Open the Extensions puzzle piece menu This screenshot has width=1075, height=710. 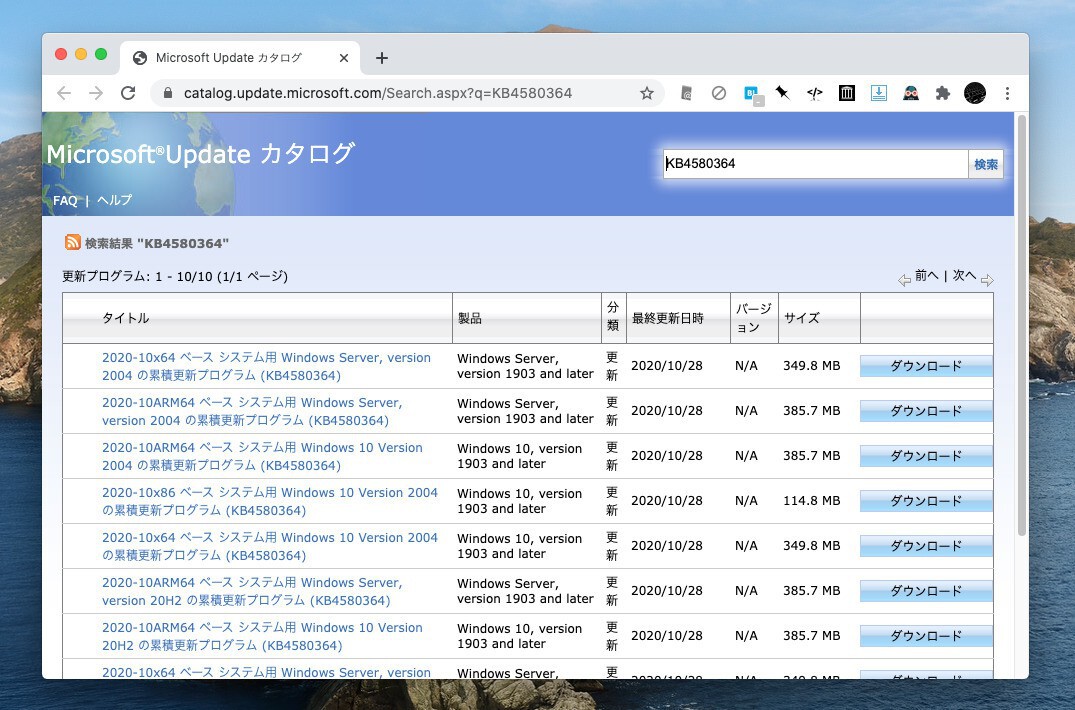pyautogui.click(x=942, y=93)
